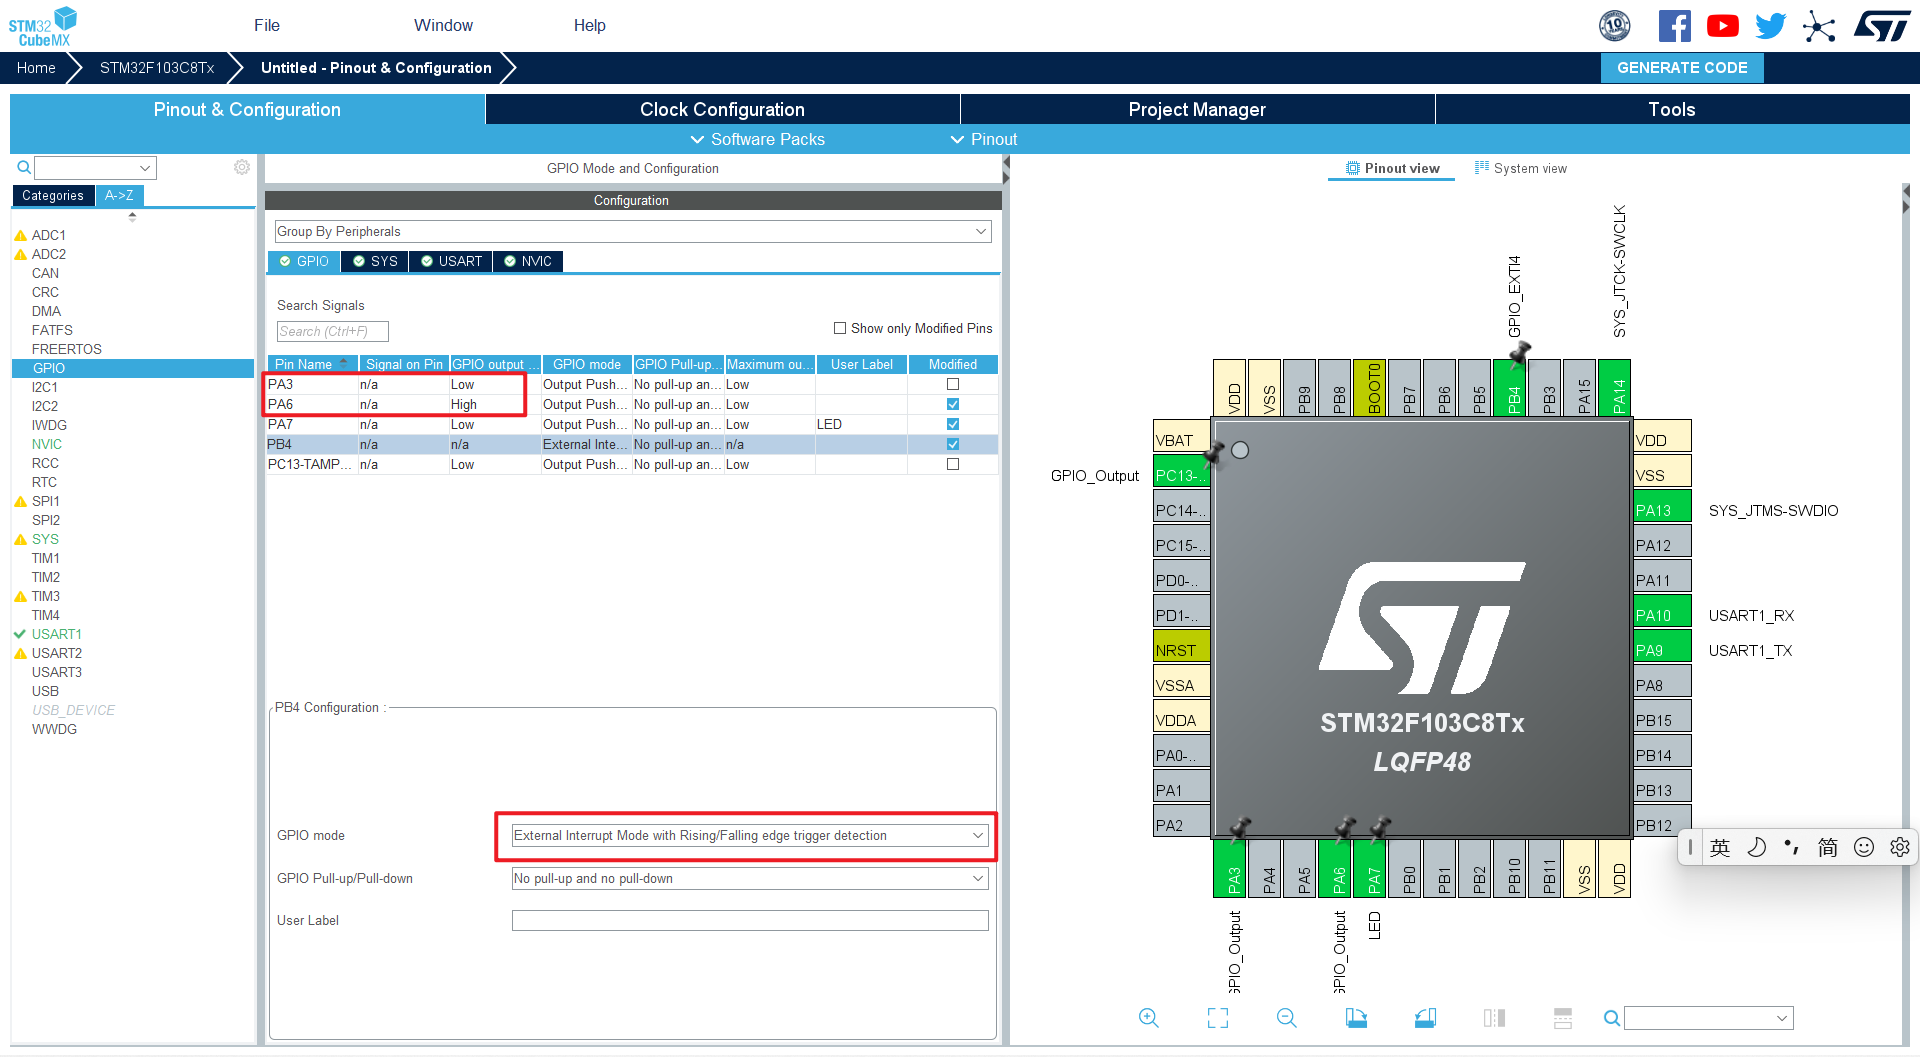Open the Twitter bird icon link
Image resolution: width=1920 pixels, height=1057 pixels.
coord(1770,26)
